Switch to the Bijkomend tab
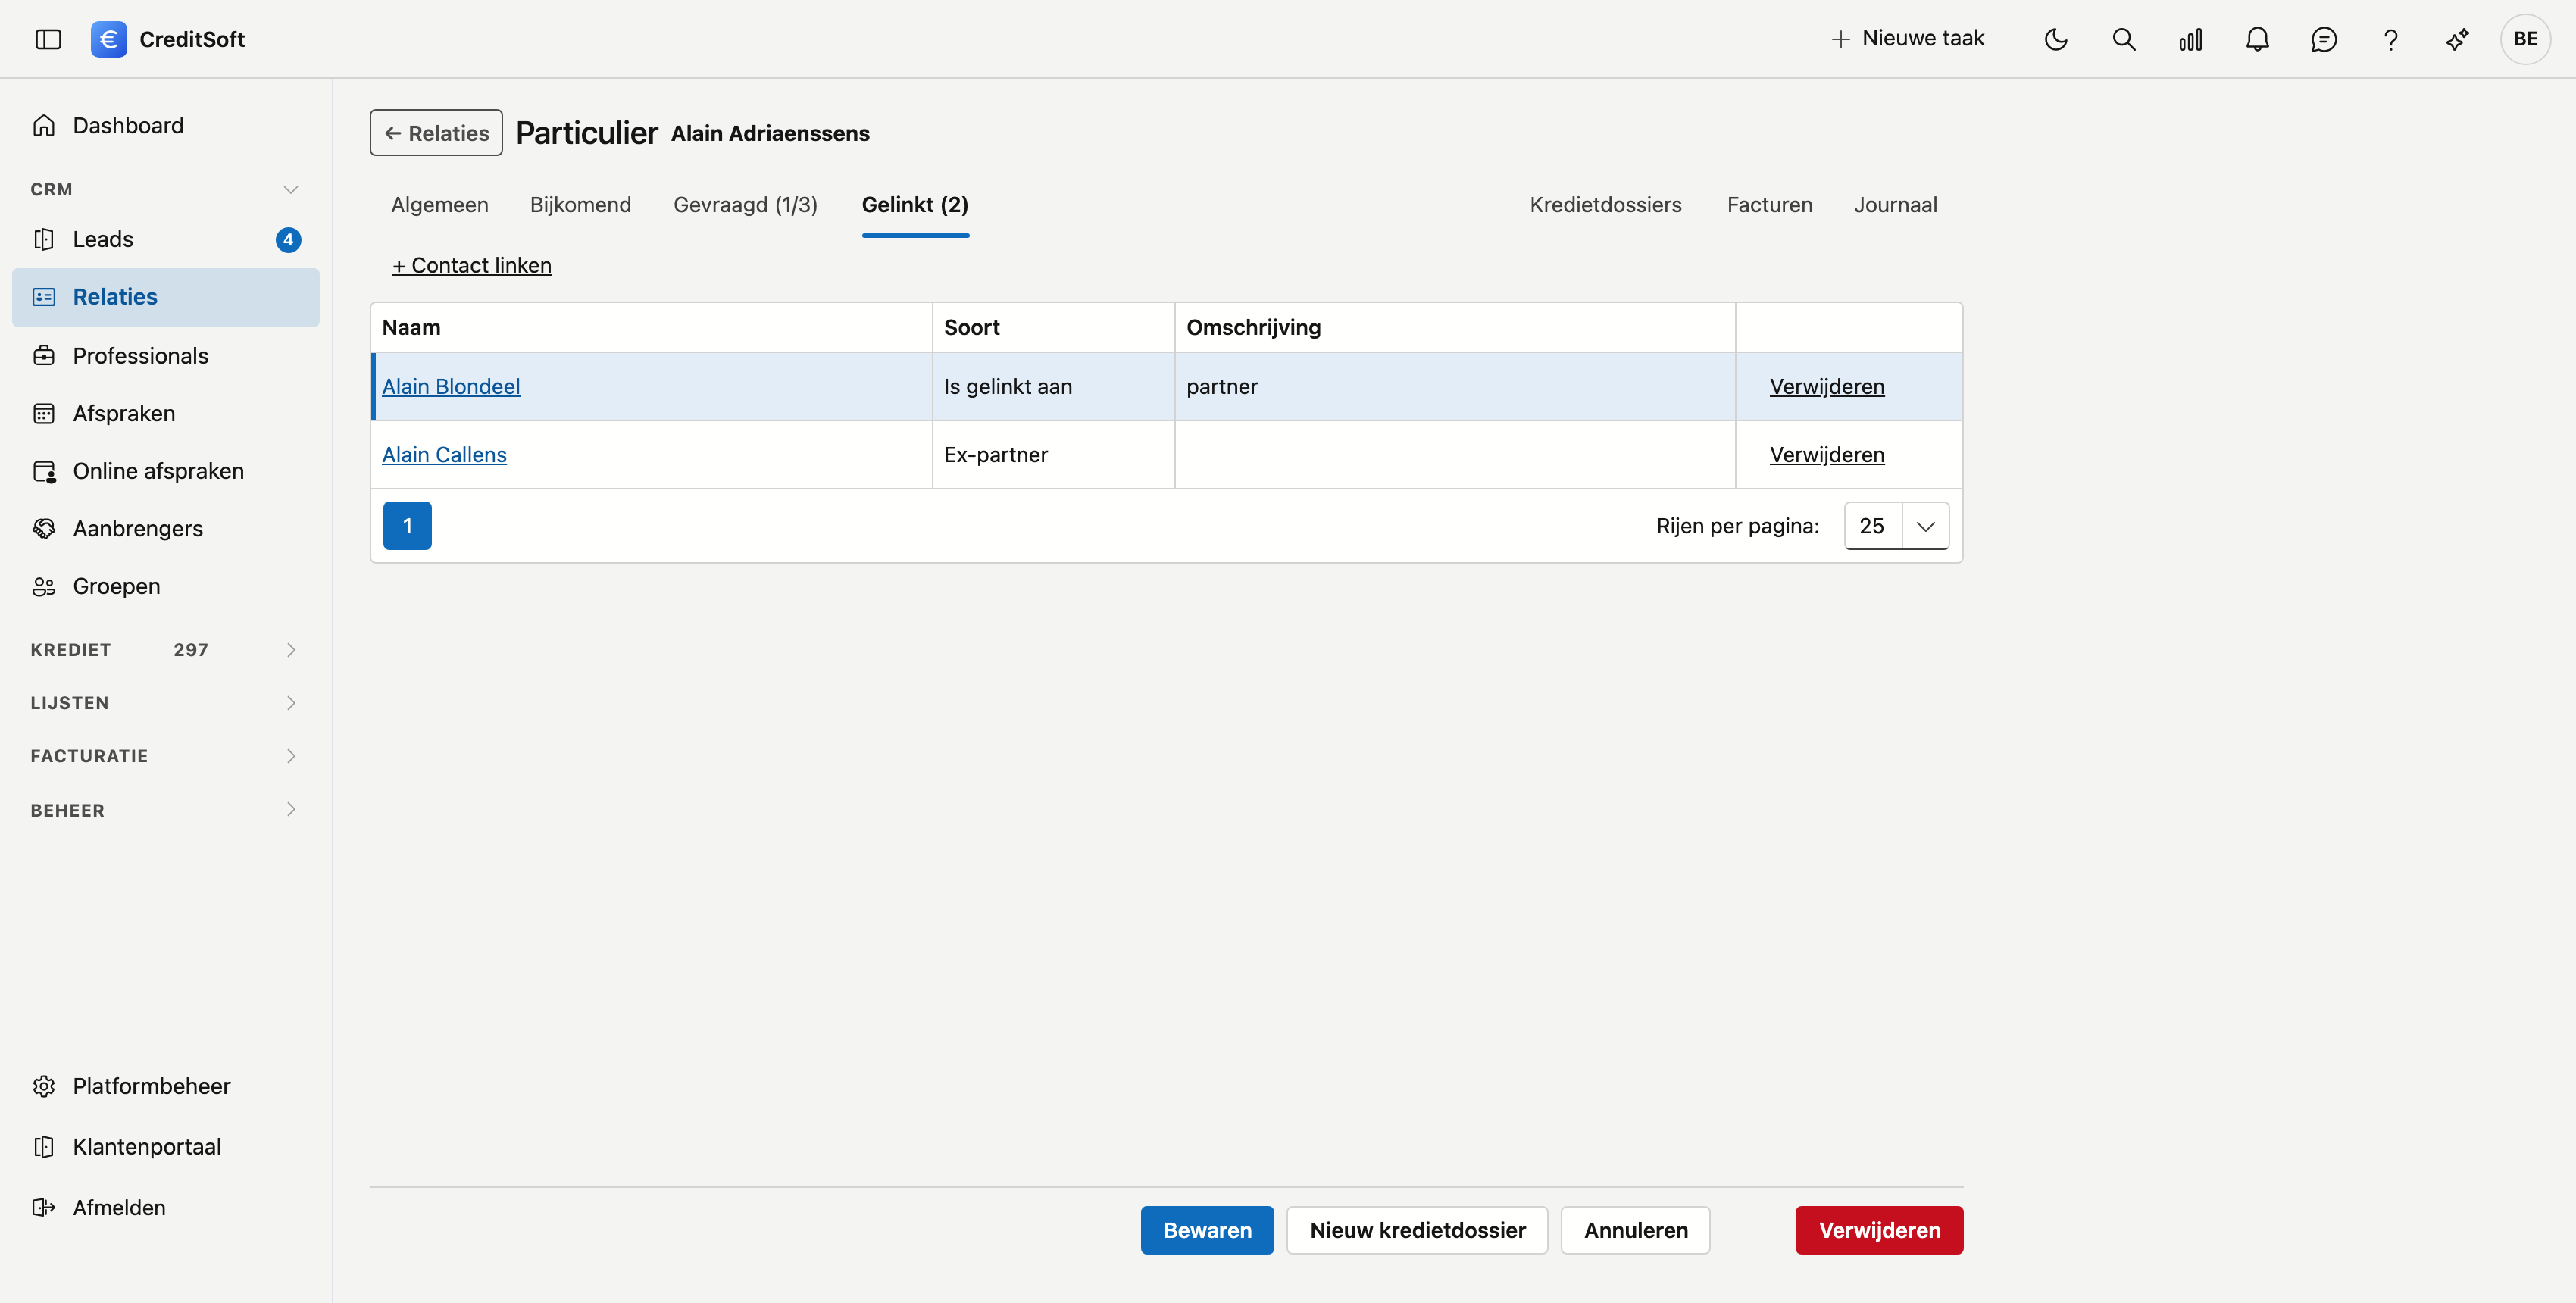 point(580,205)
